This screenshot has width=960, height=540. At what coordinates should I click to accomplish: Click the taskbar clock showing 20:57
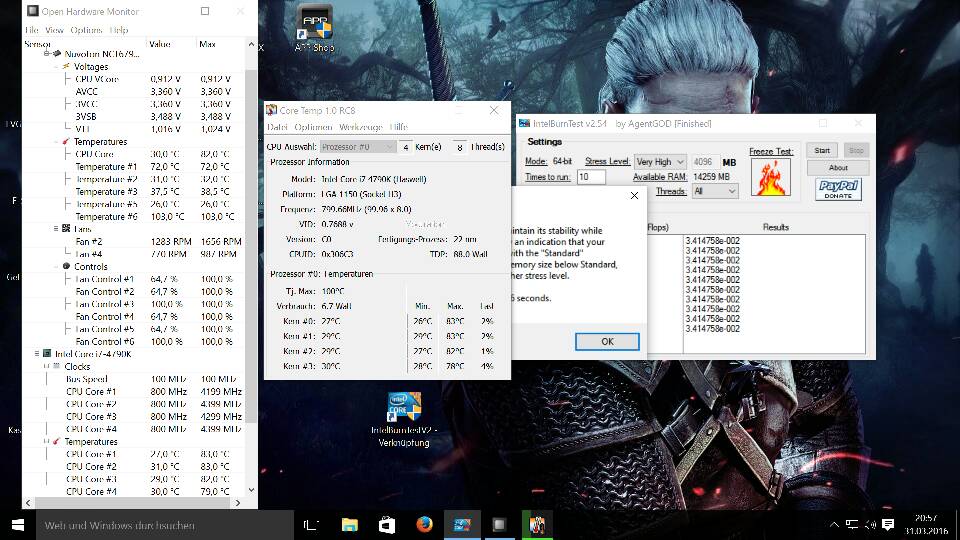coord(926,525)
